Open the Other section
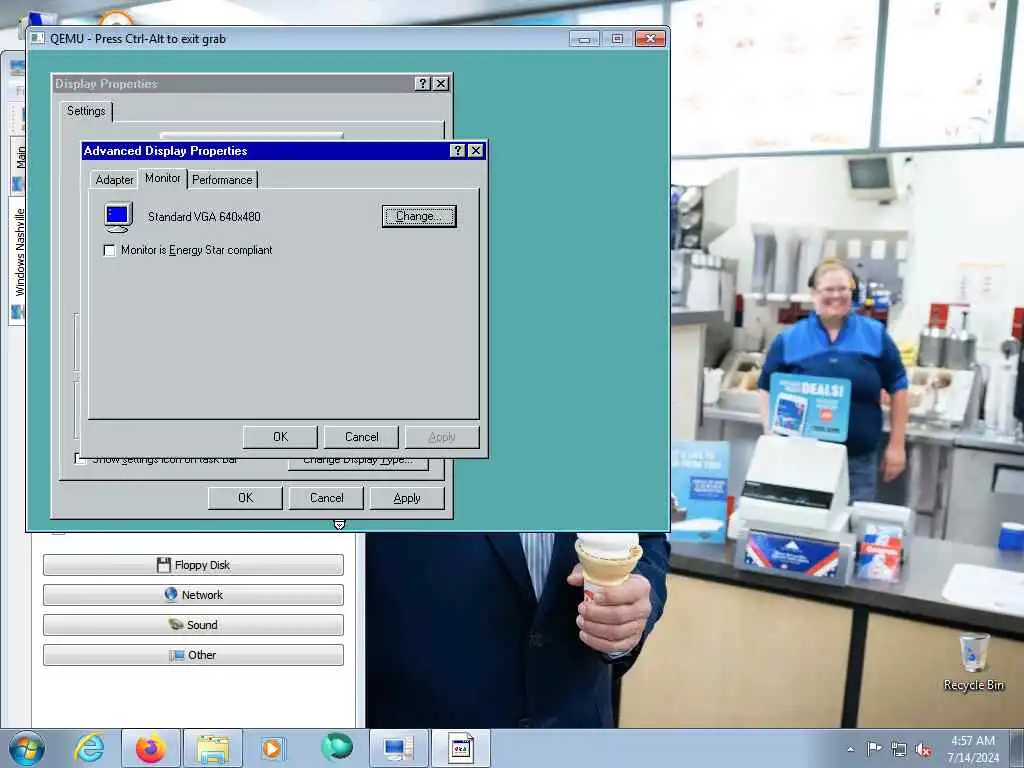 tap(193, 655)
